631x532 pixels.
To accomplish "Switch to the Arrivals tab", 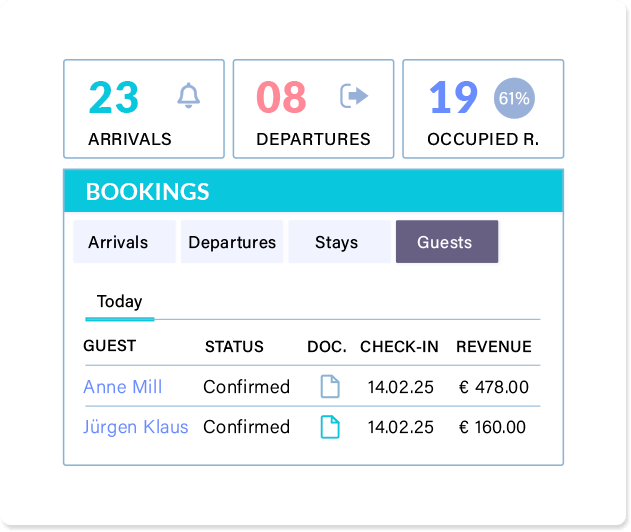I will (x=124, y=242).
